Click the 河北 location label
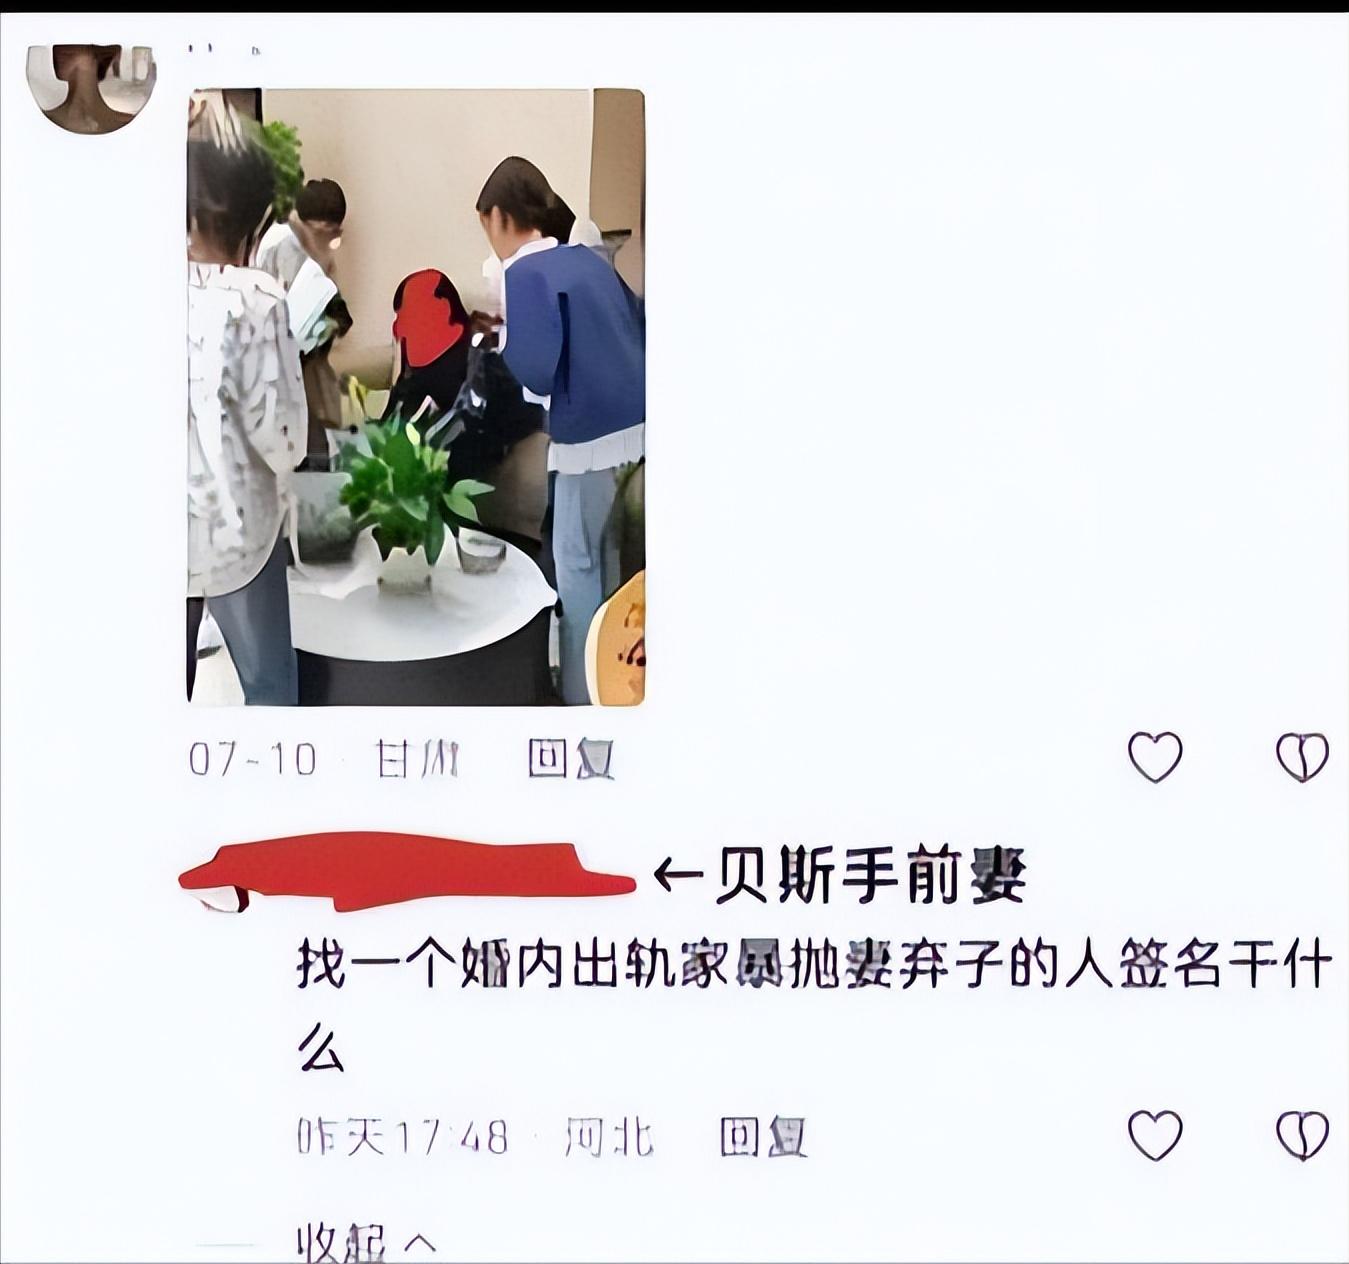Screen dimensions: 1349x1264 609,1137
